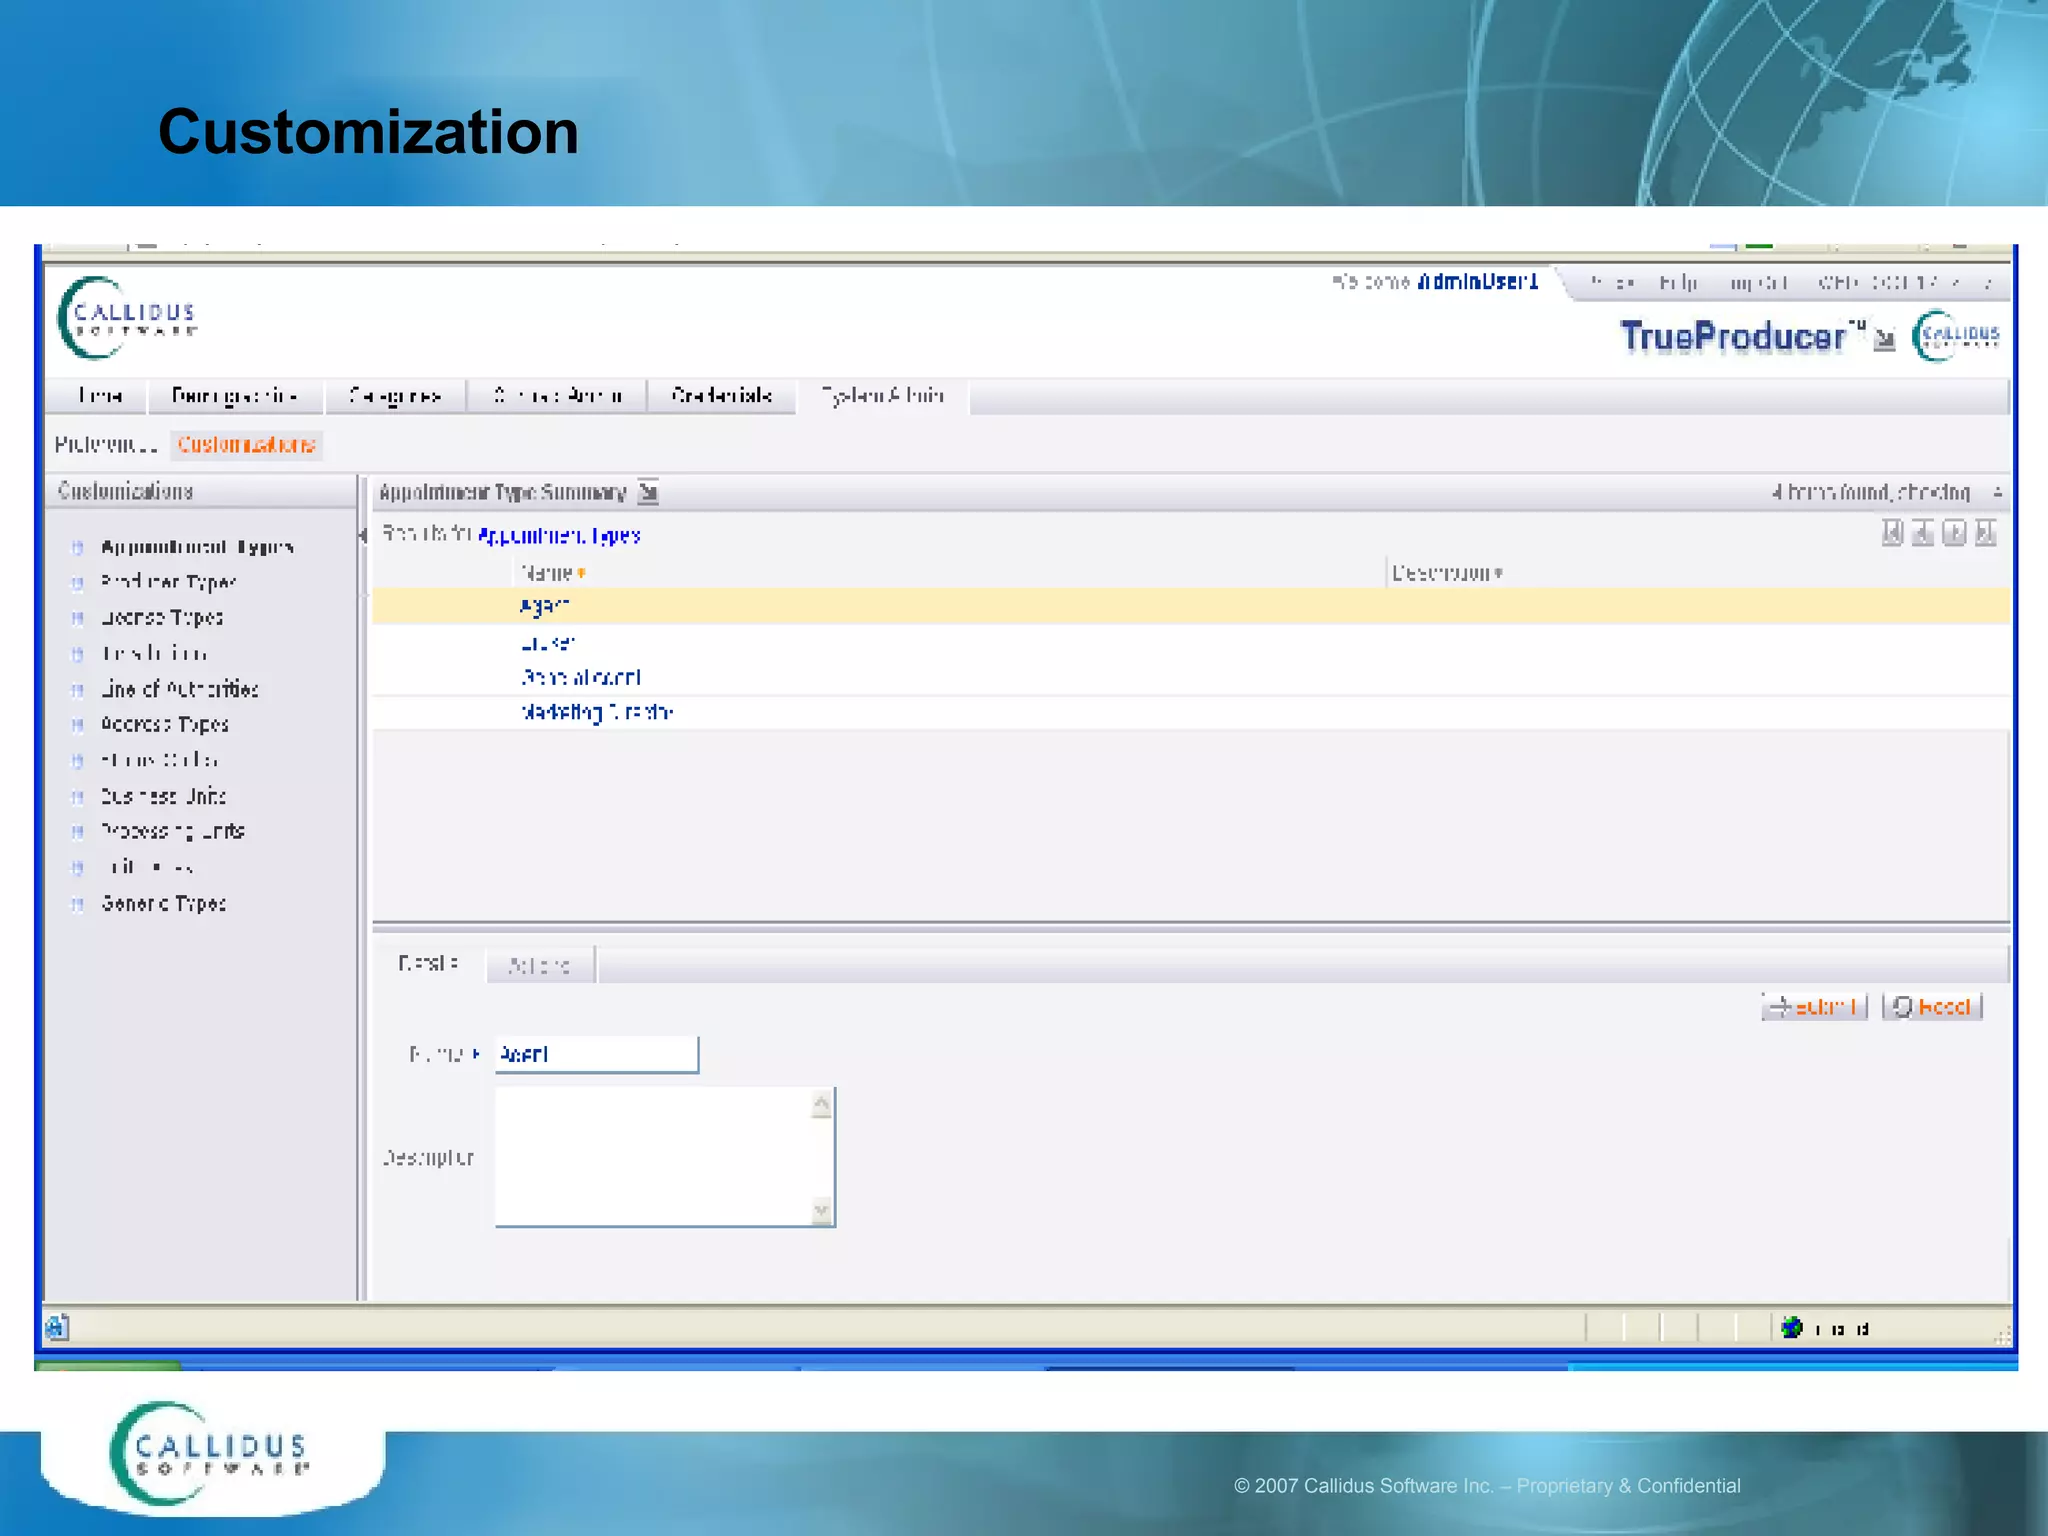The width and height of the screenshot is (2048, 1536).
Task: Collapse the Customizations side panel
Action: click(362, 536)
